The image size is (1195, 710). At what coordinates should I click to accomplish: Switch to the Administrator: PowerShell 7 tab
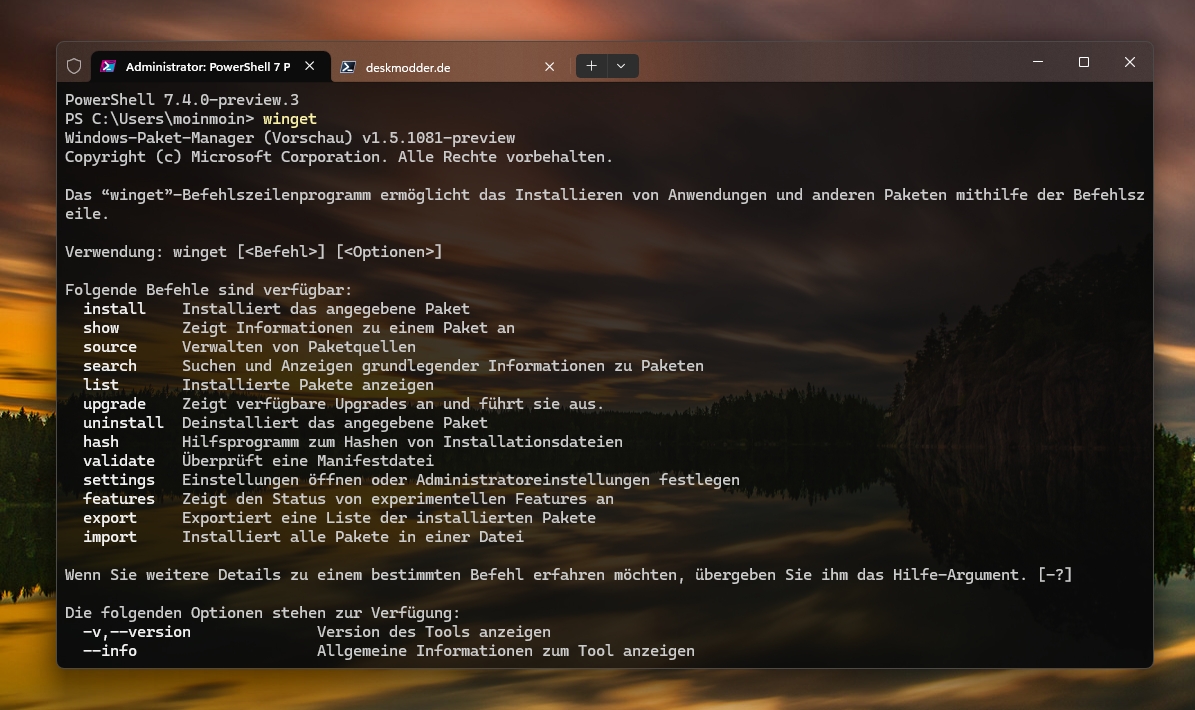[x=210, y=66]
